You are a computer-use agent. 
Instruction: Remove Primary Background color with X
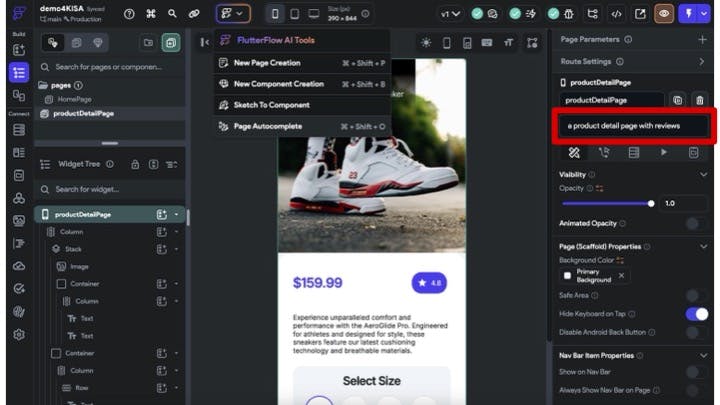(621, 276)
